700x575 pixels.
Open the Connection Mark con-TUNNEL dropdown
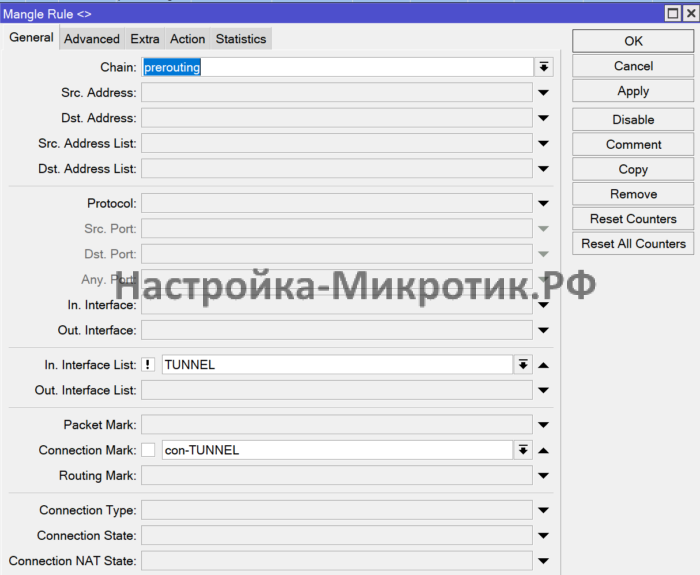click(523, 450)
